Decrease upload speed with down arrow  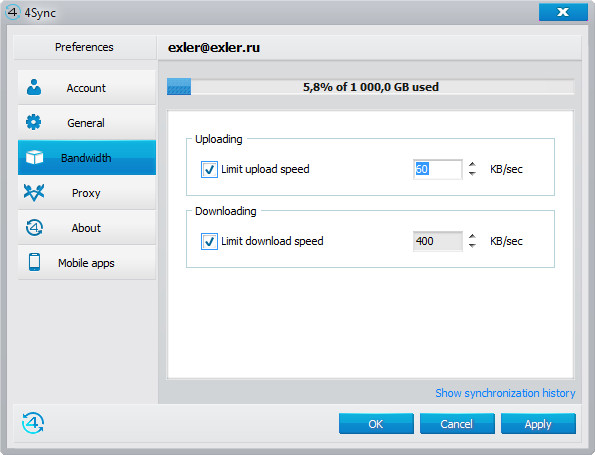[472, 173]
